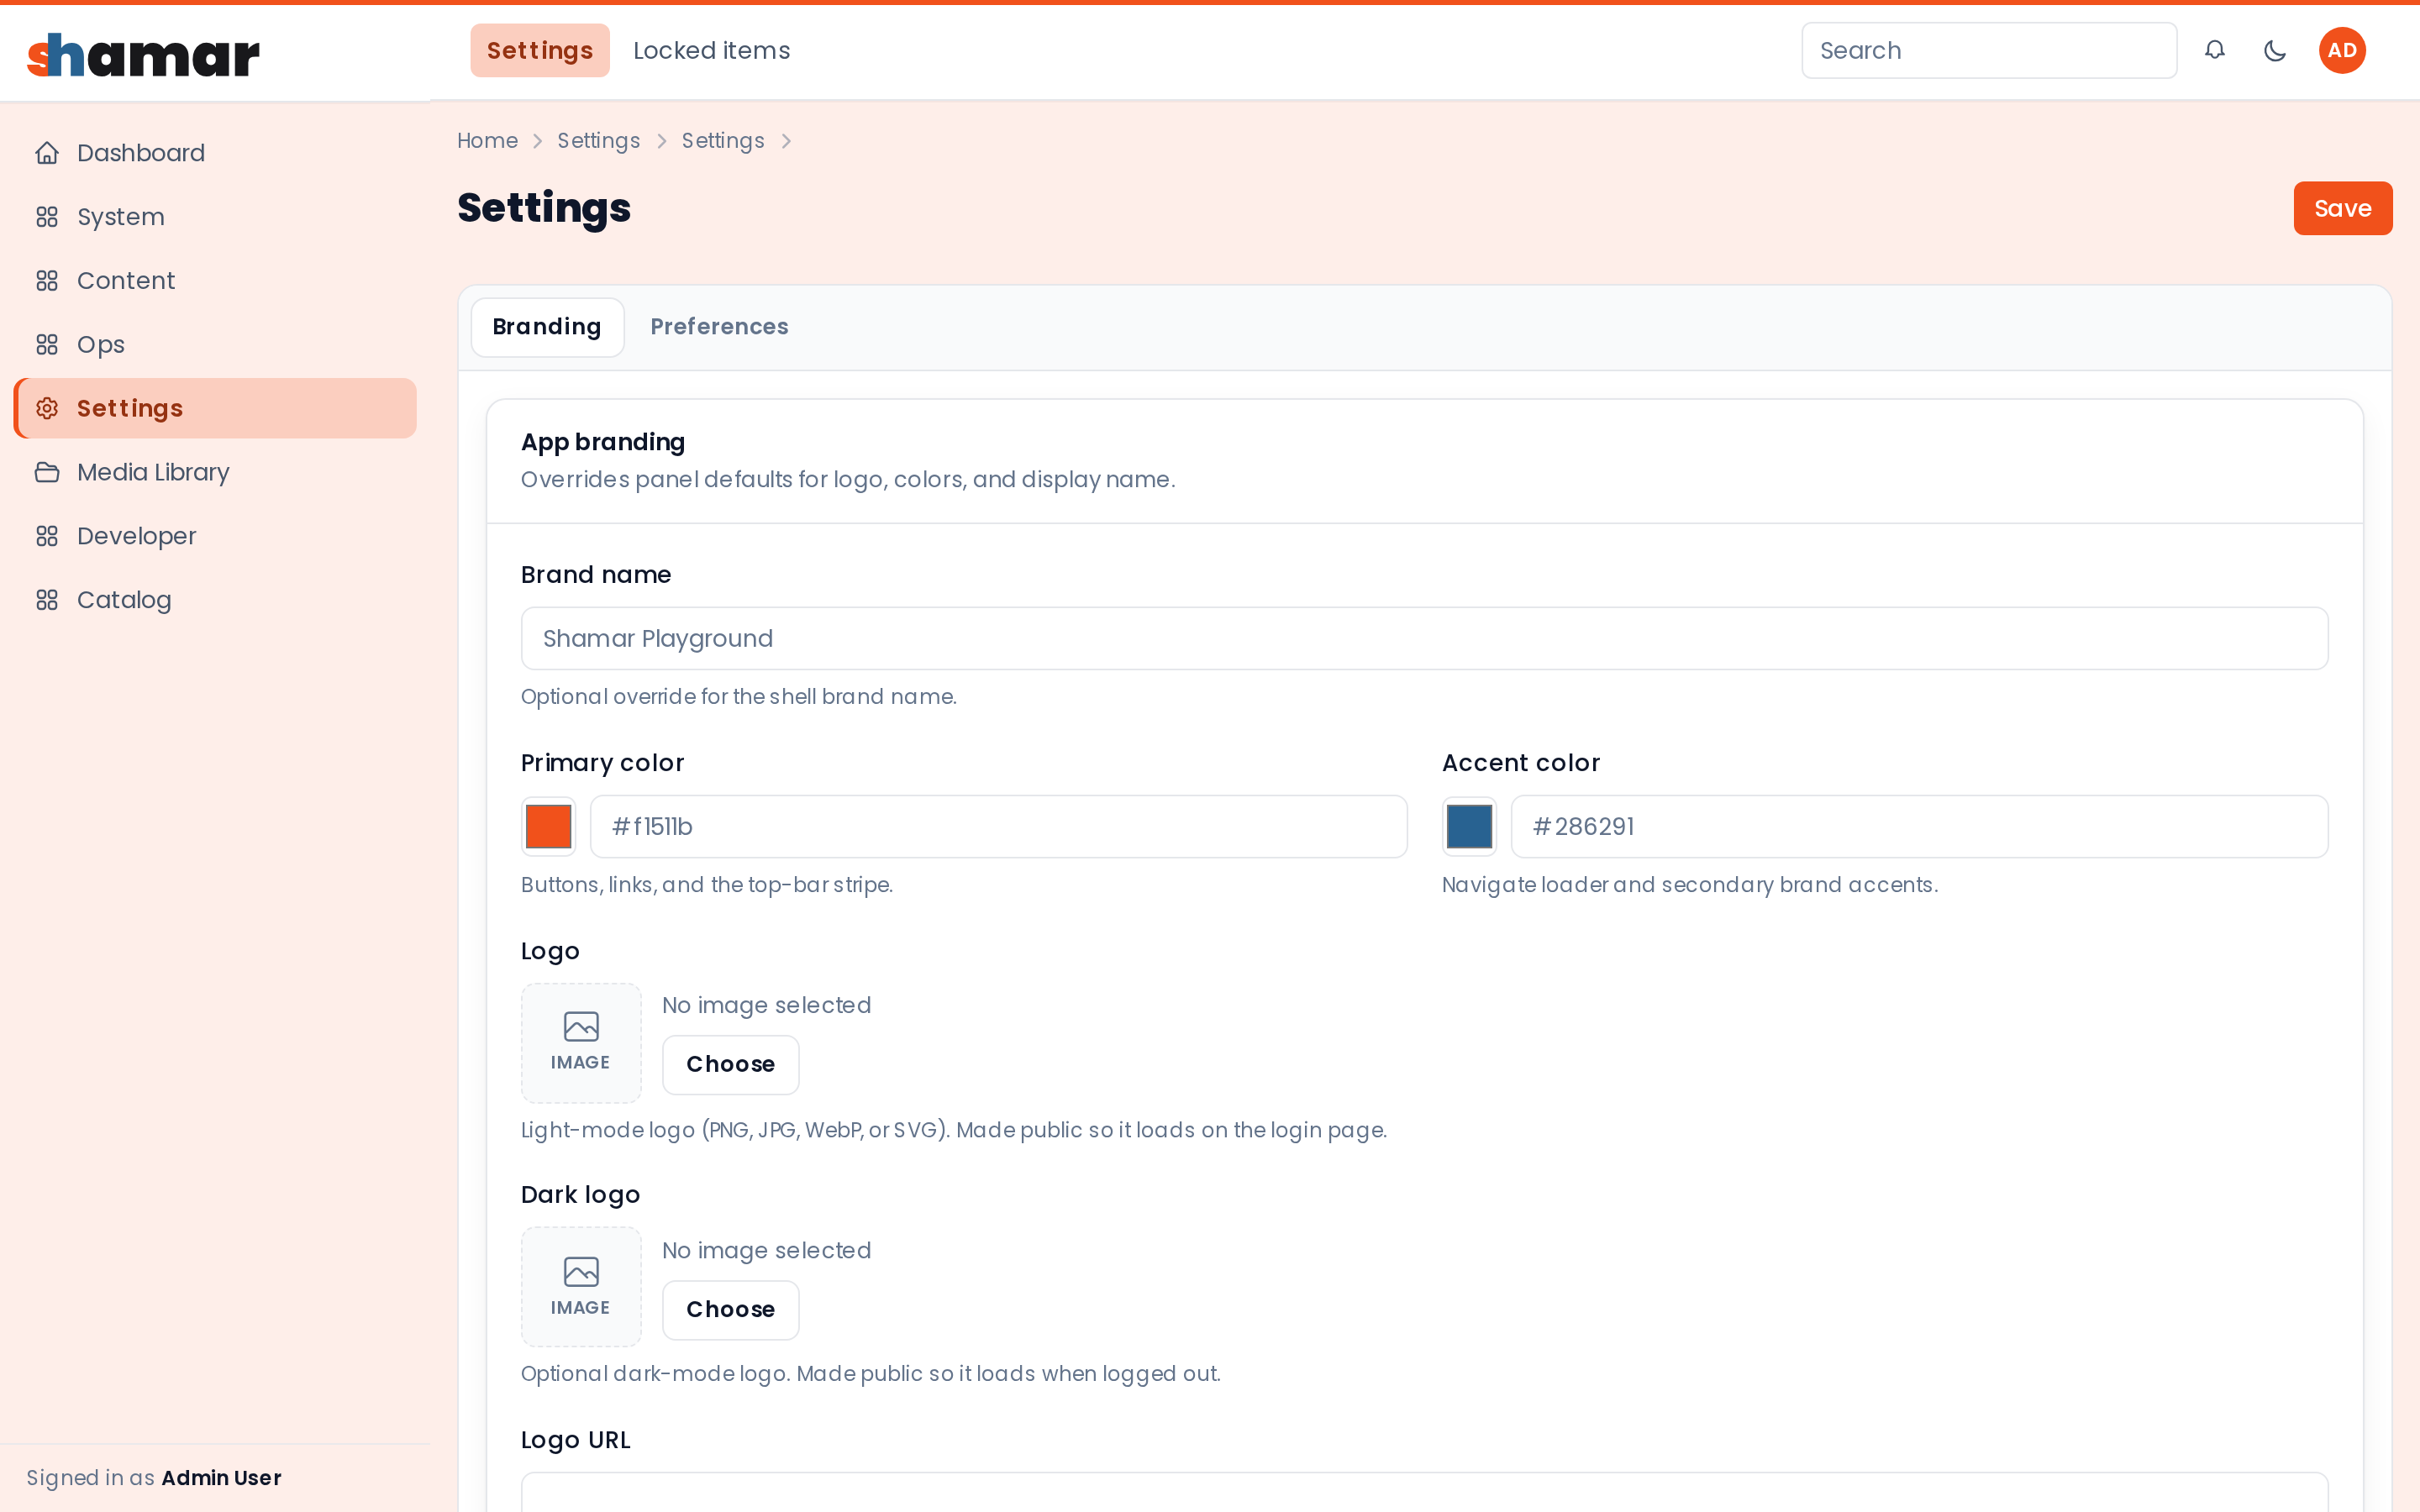This screenshot has width=2420, height=1512.
Task: Click the second Settings breadcrumb link
Action: 723,141
